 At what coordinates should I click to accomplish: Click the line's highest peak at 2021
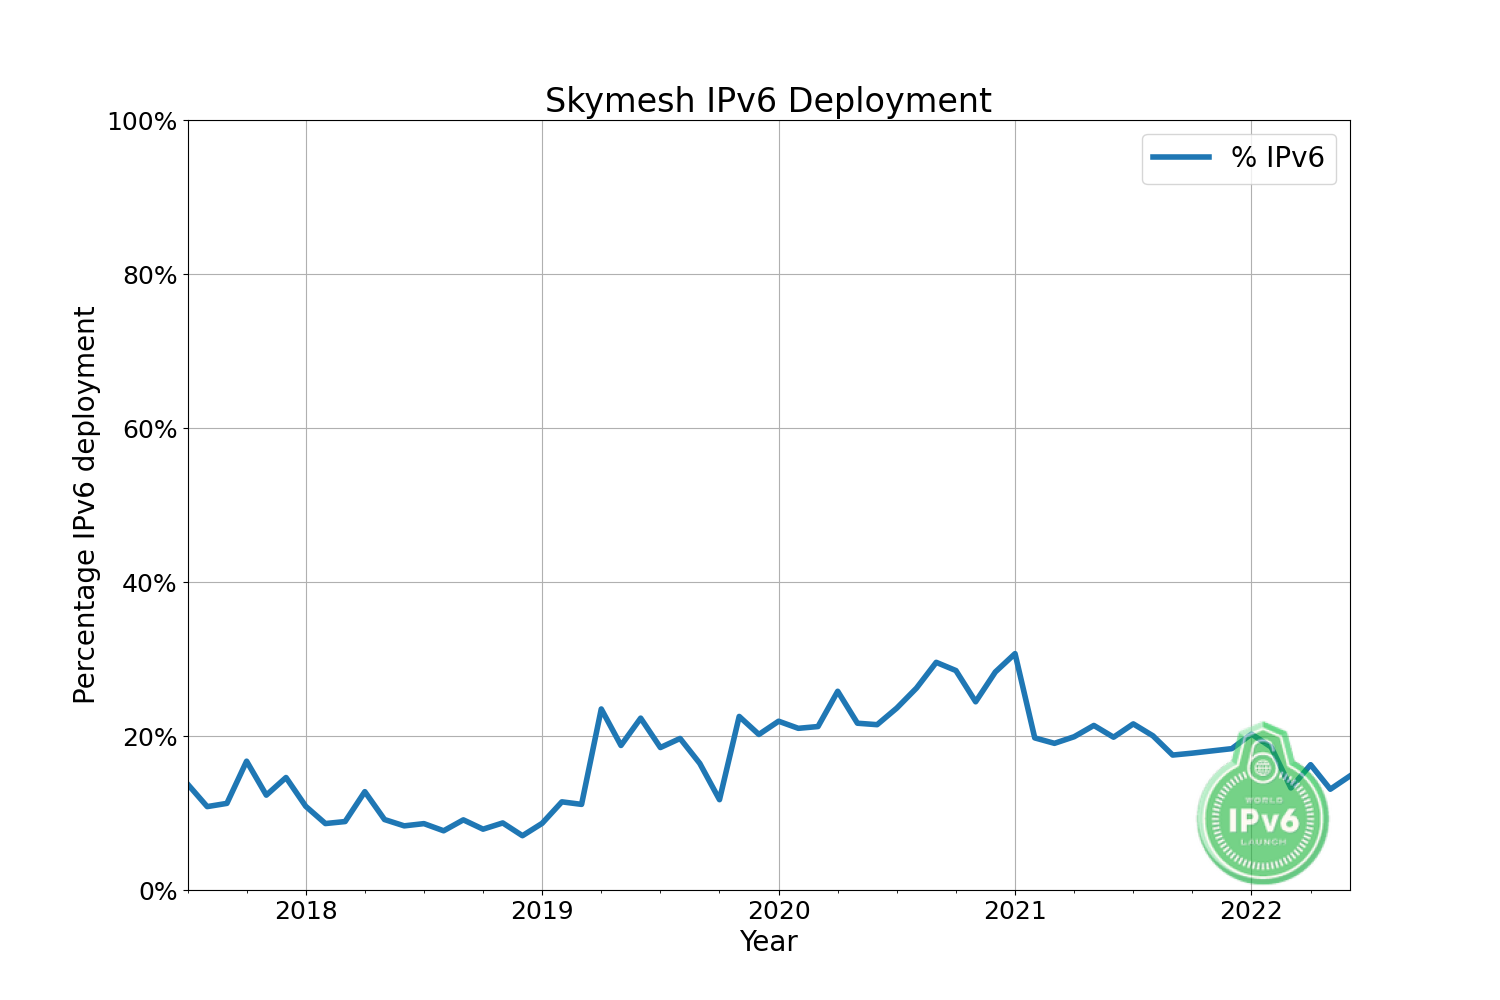[1015, 654]
